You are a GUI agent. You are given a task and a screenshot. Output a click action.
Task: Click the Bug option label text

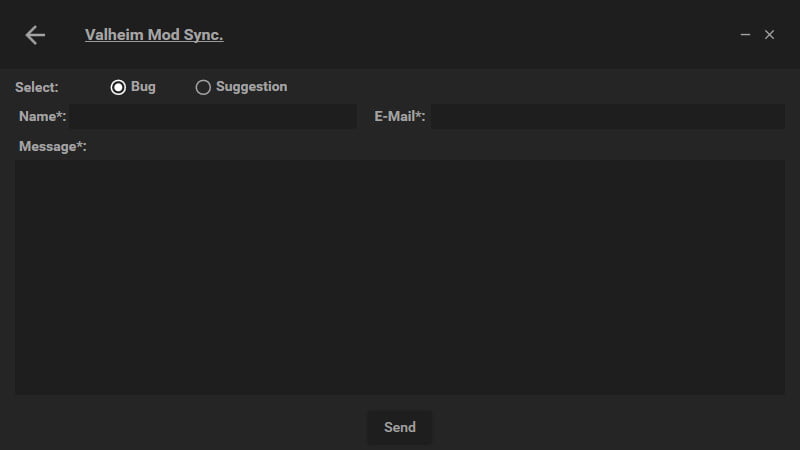click(143, 87)
